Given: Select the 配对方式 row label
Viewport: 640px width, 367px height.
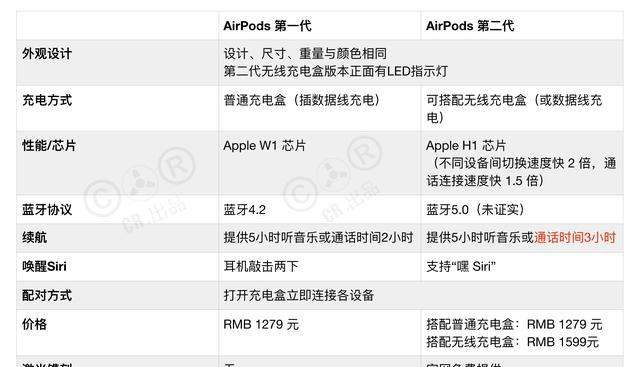Looking at the screenshot, I should point(47,295).
